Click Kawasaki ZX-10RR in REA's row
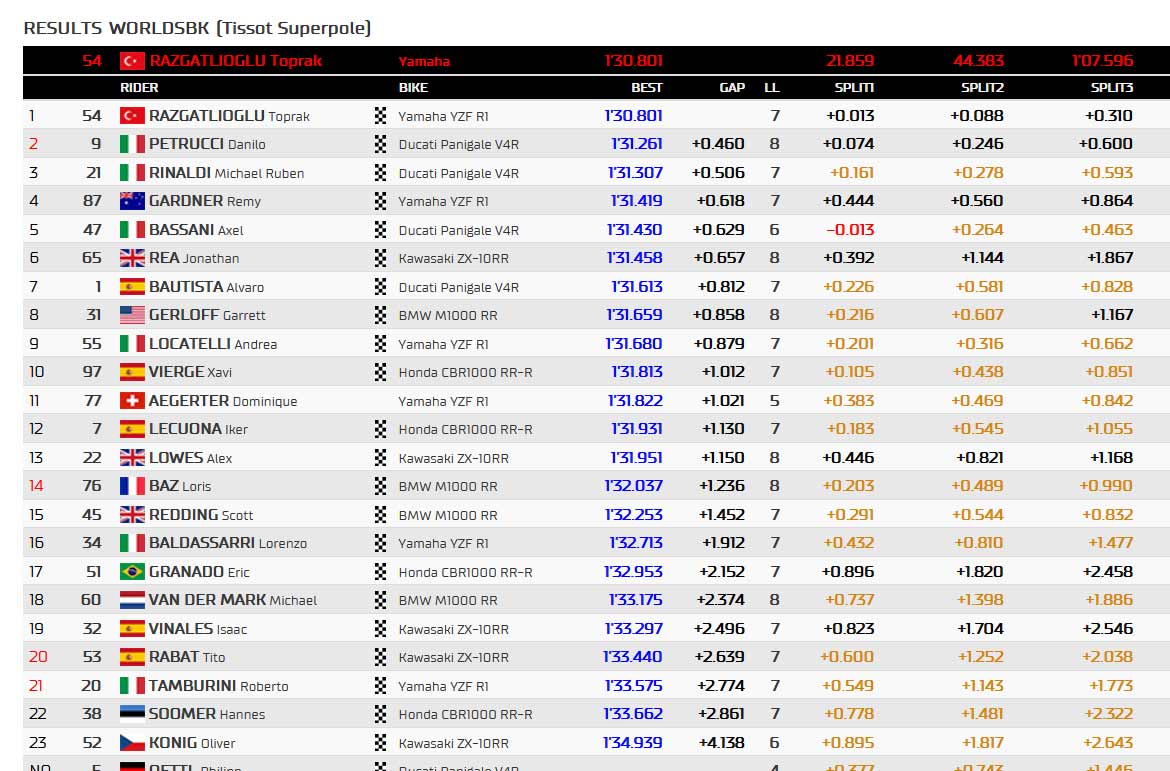Viewport: 1170px width, 771px height. 454,258
